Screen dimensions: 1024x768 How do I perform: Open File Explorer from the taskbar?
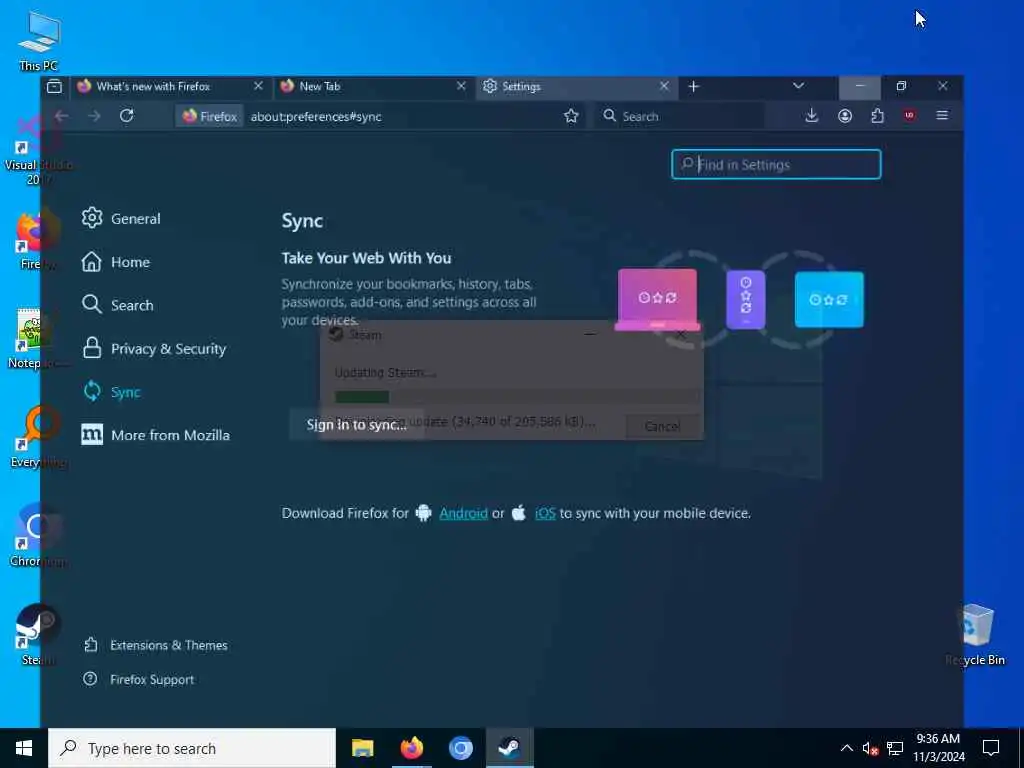coord(362,748)
